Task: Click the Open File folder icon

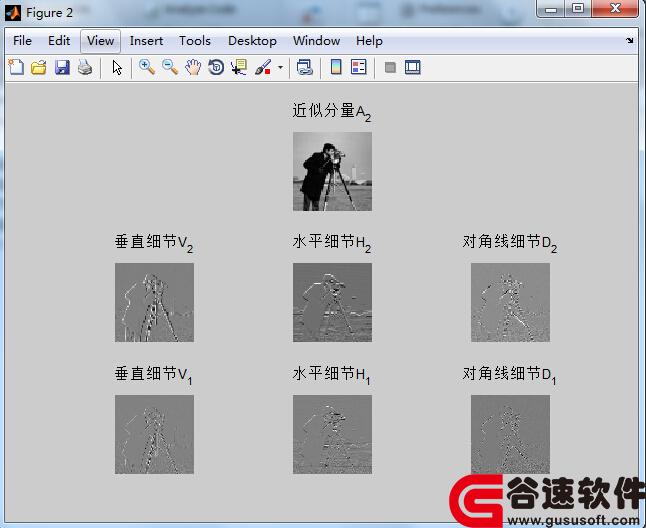Action: click(x=39, y=67)
